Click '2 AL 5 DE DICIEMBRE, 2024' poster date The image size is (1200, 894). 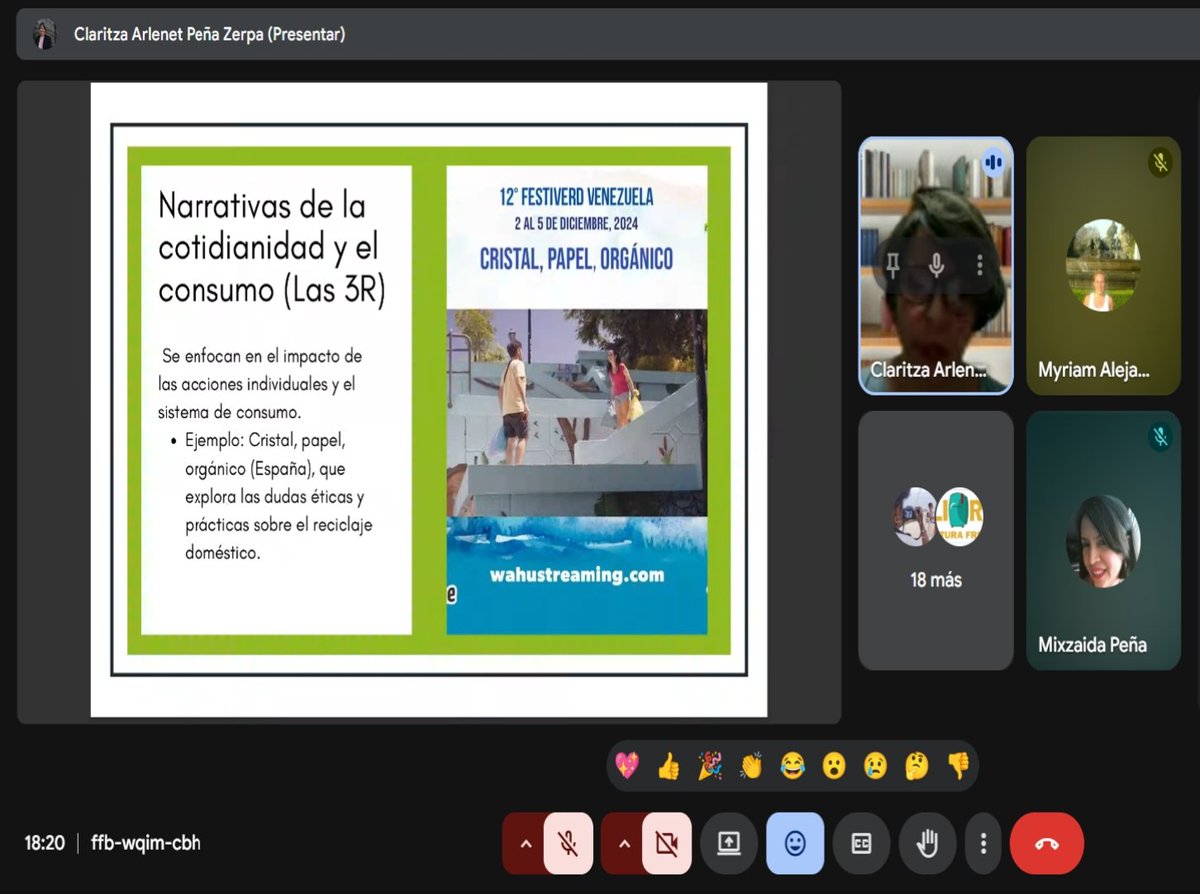[577, 223]
